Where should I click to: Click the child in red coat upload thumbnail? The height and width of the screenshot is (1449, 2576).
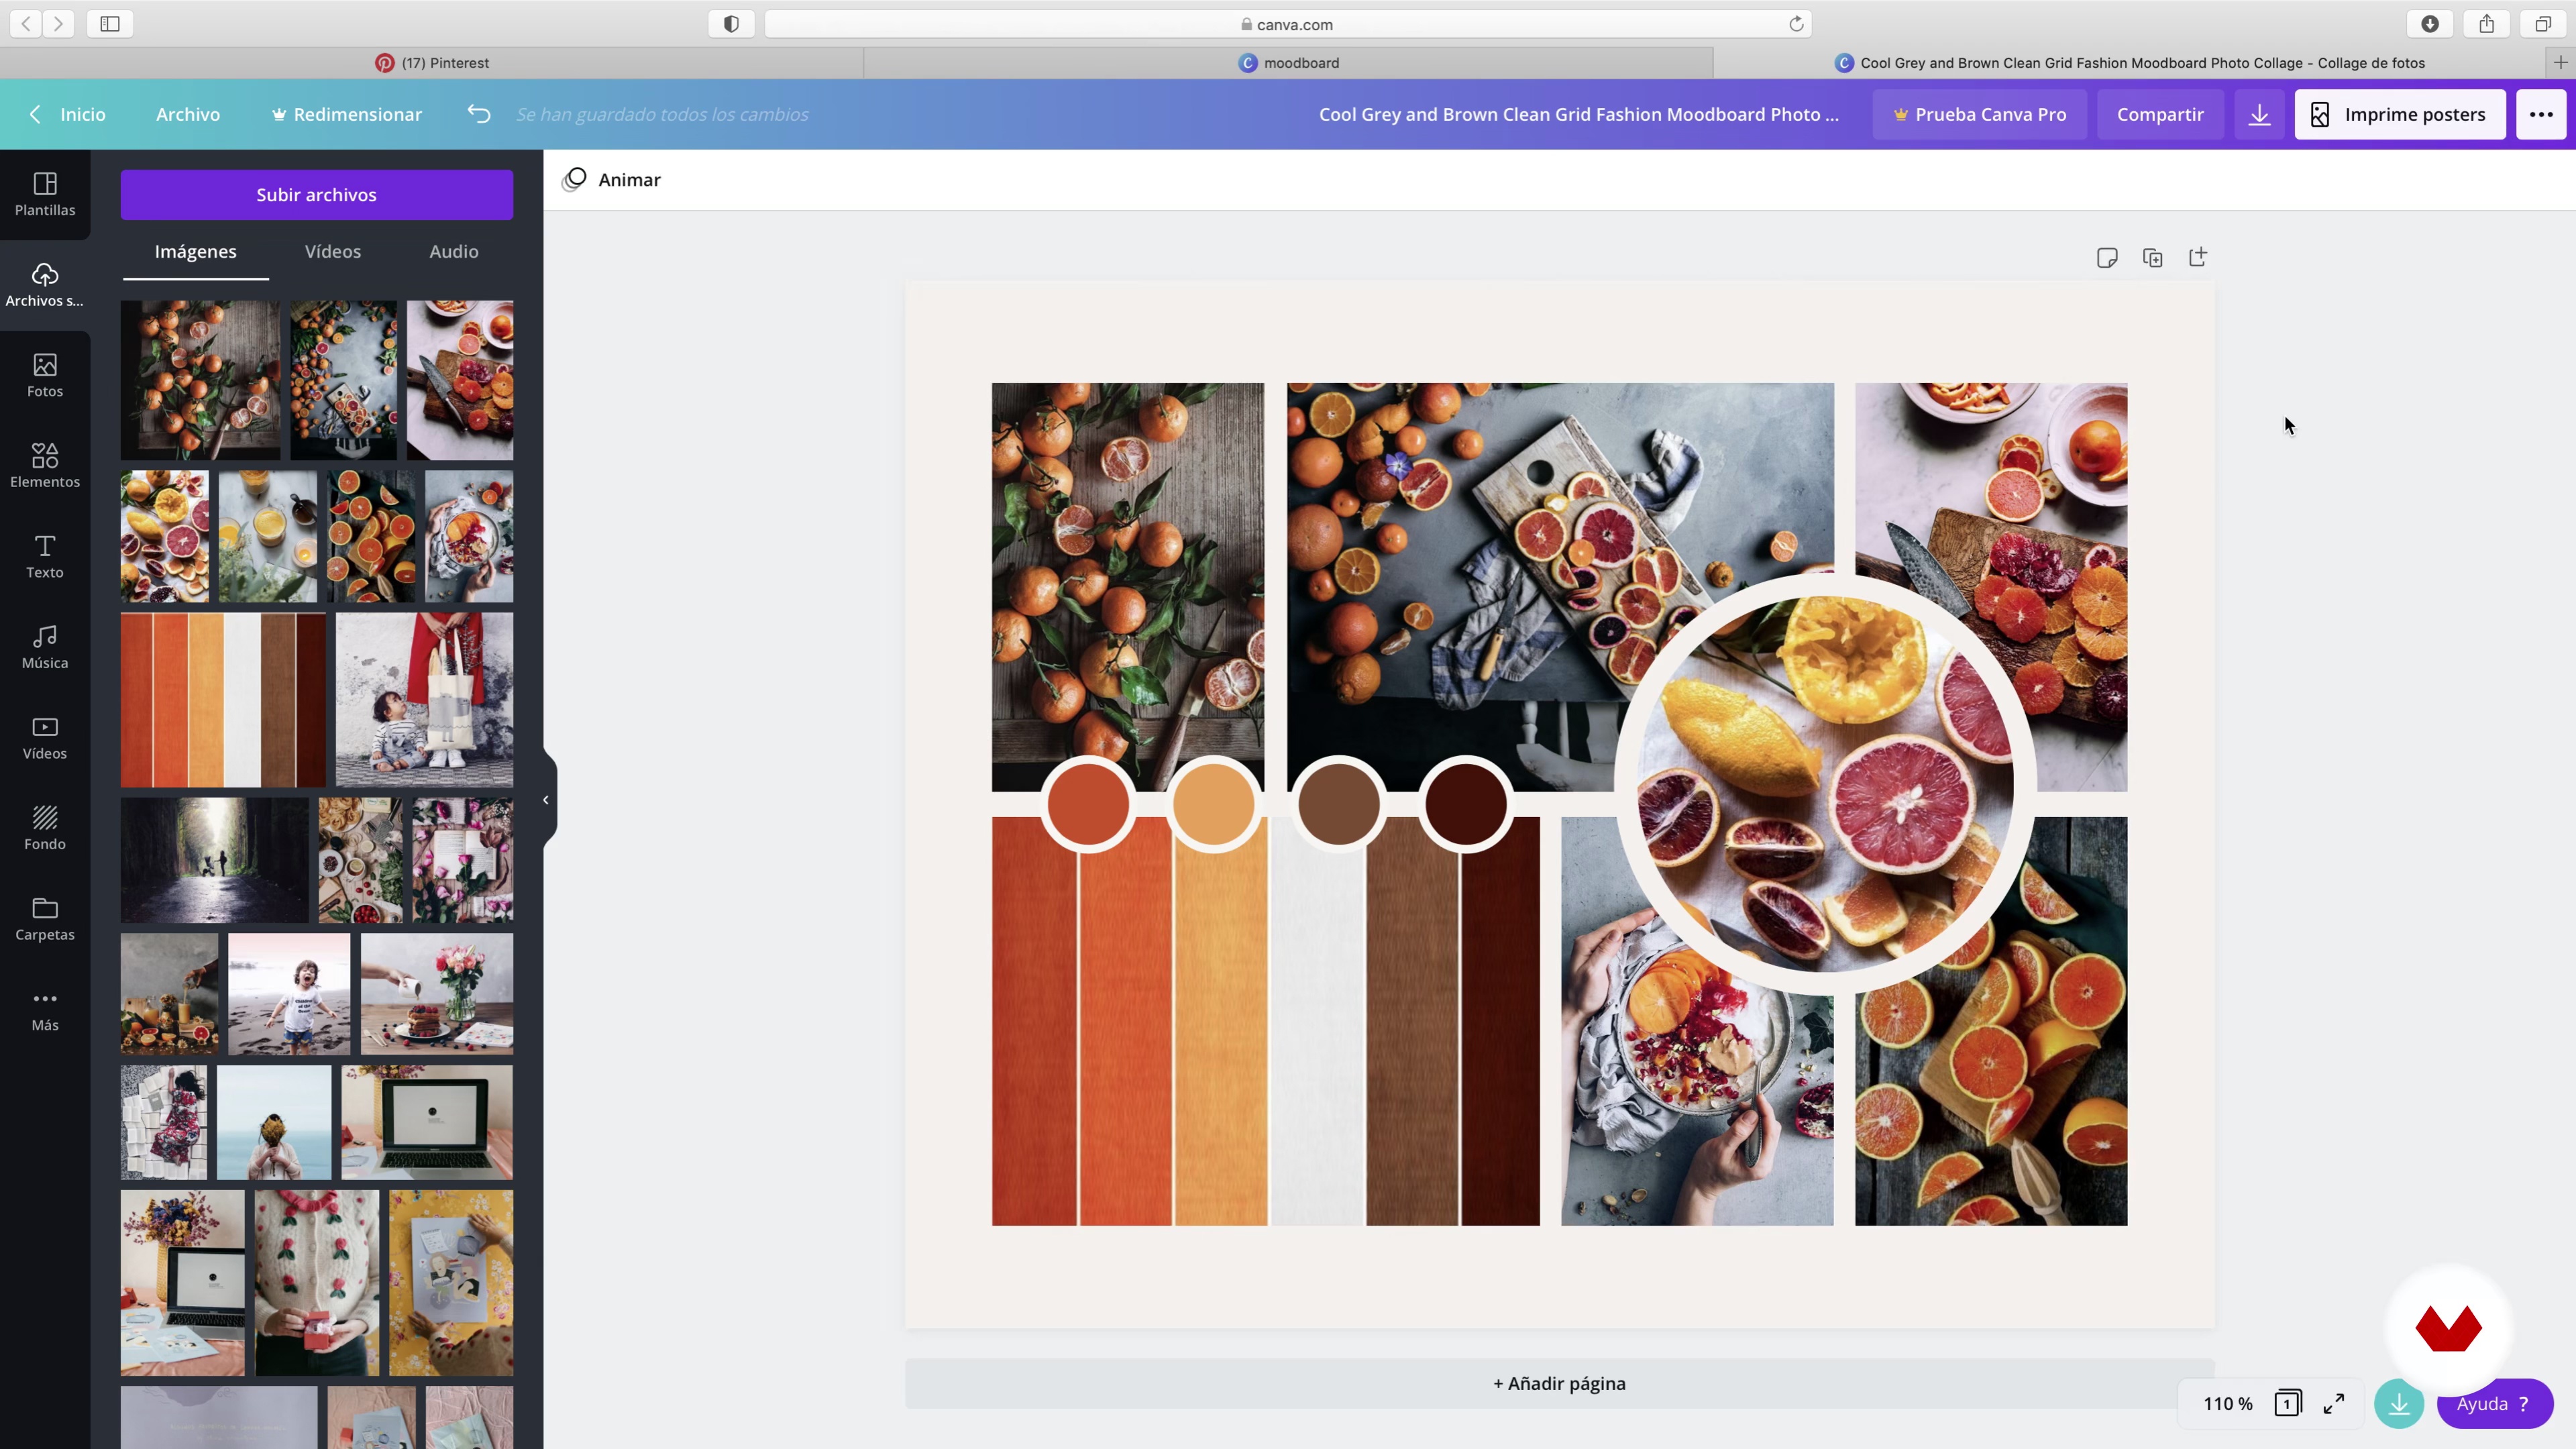point(425,700)
